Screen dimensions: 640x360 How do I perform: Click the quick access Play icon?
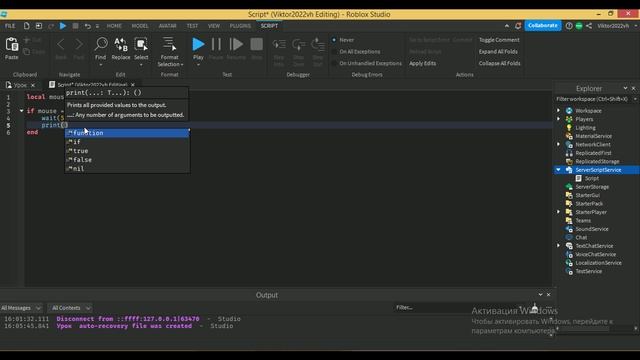(63, 26)
